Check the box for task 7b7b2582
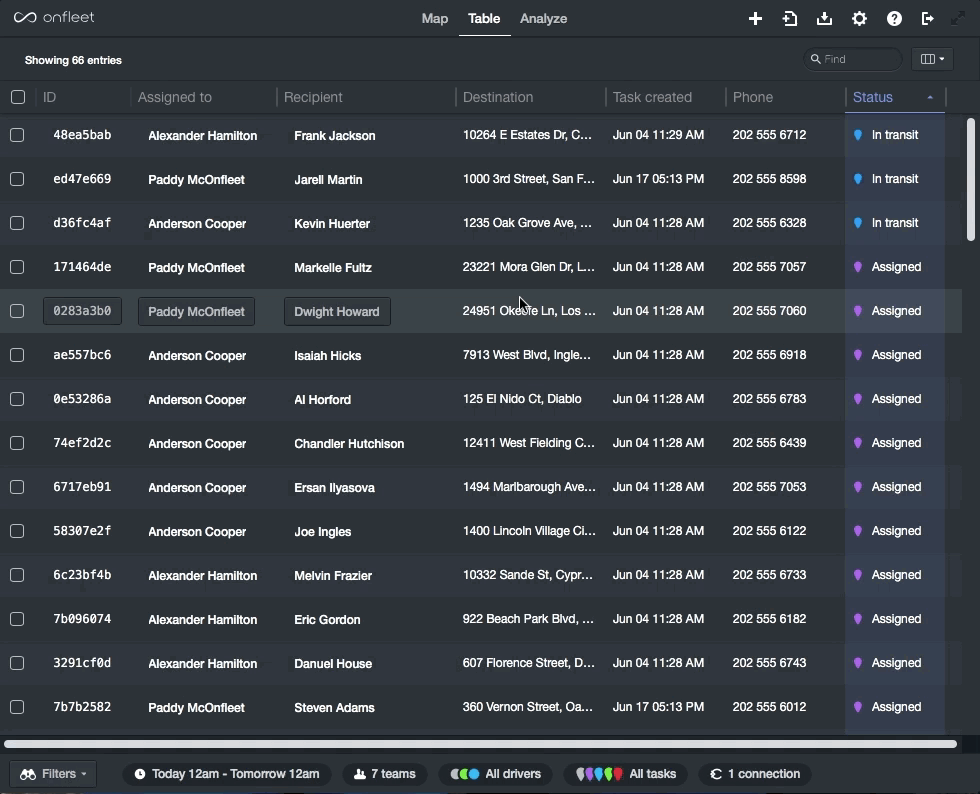This screenshot has width=980, height=794. tap(18, 707)
